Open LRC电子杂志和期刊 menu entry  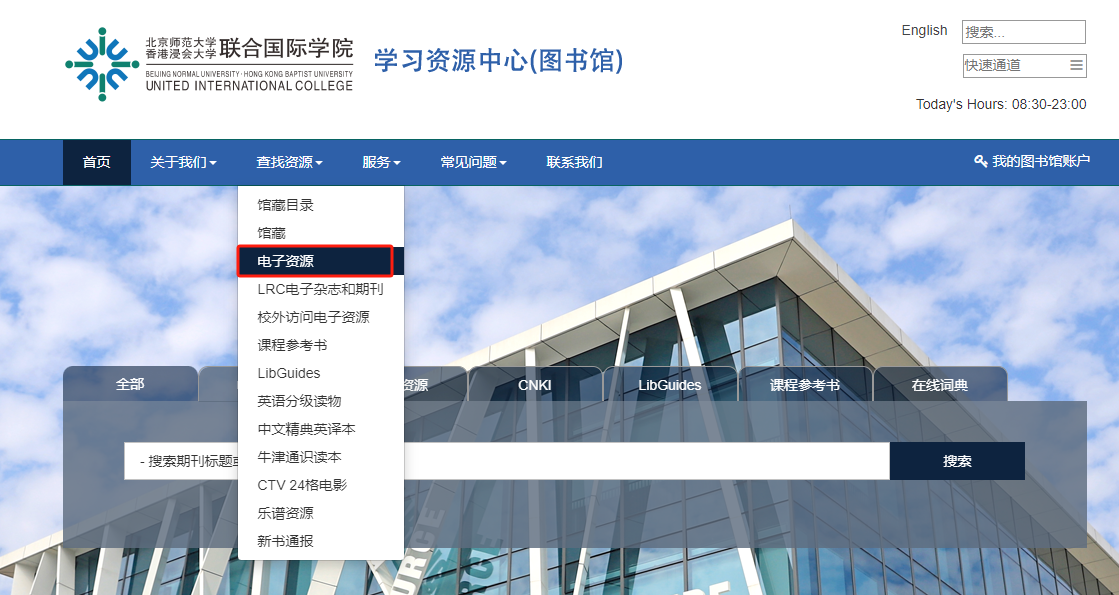pyautogui.click(x=320, y=289)
